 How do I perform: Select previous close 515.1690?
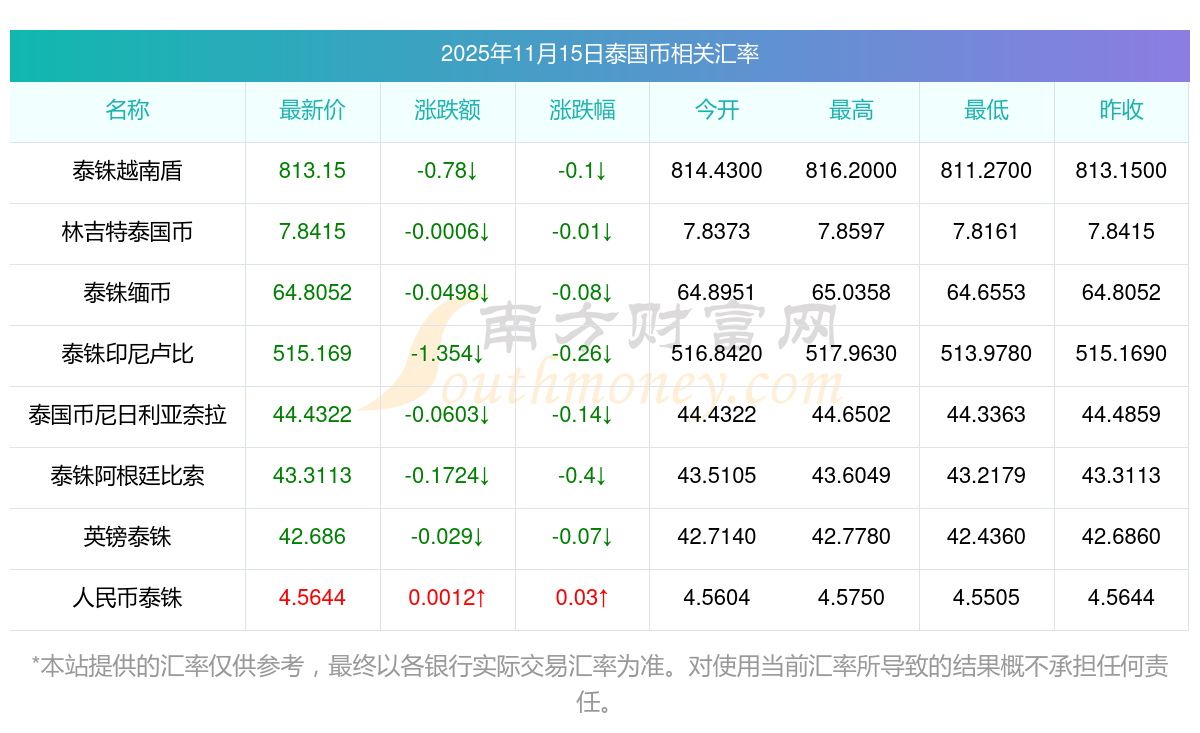(1121, 354)
